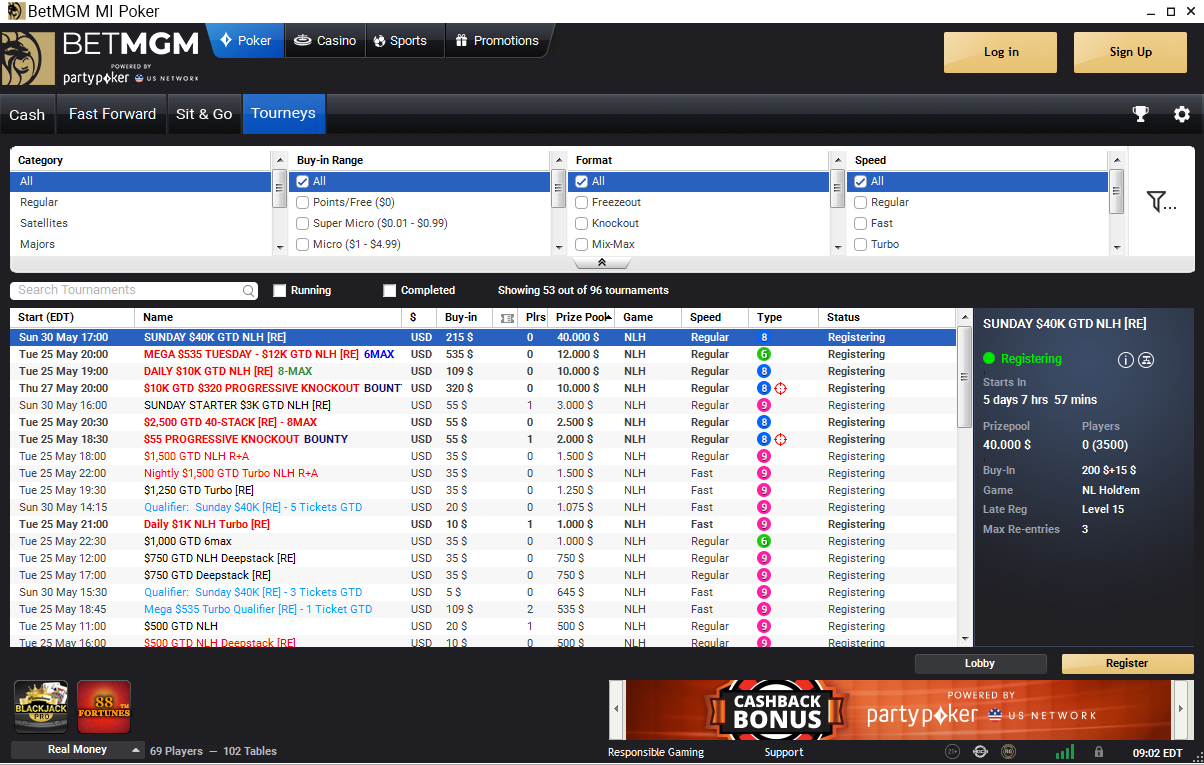Click 9-max badge on SUNDAY STARTER $3K row

[x=764, y=405]
